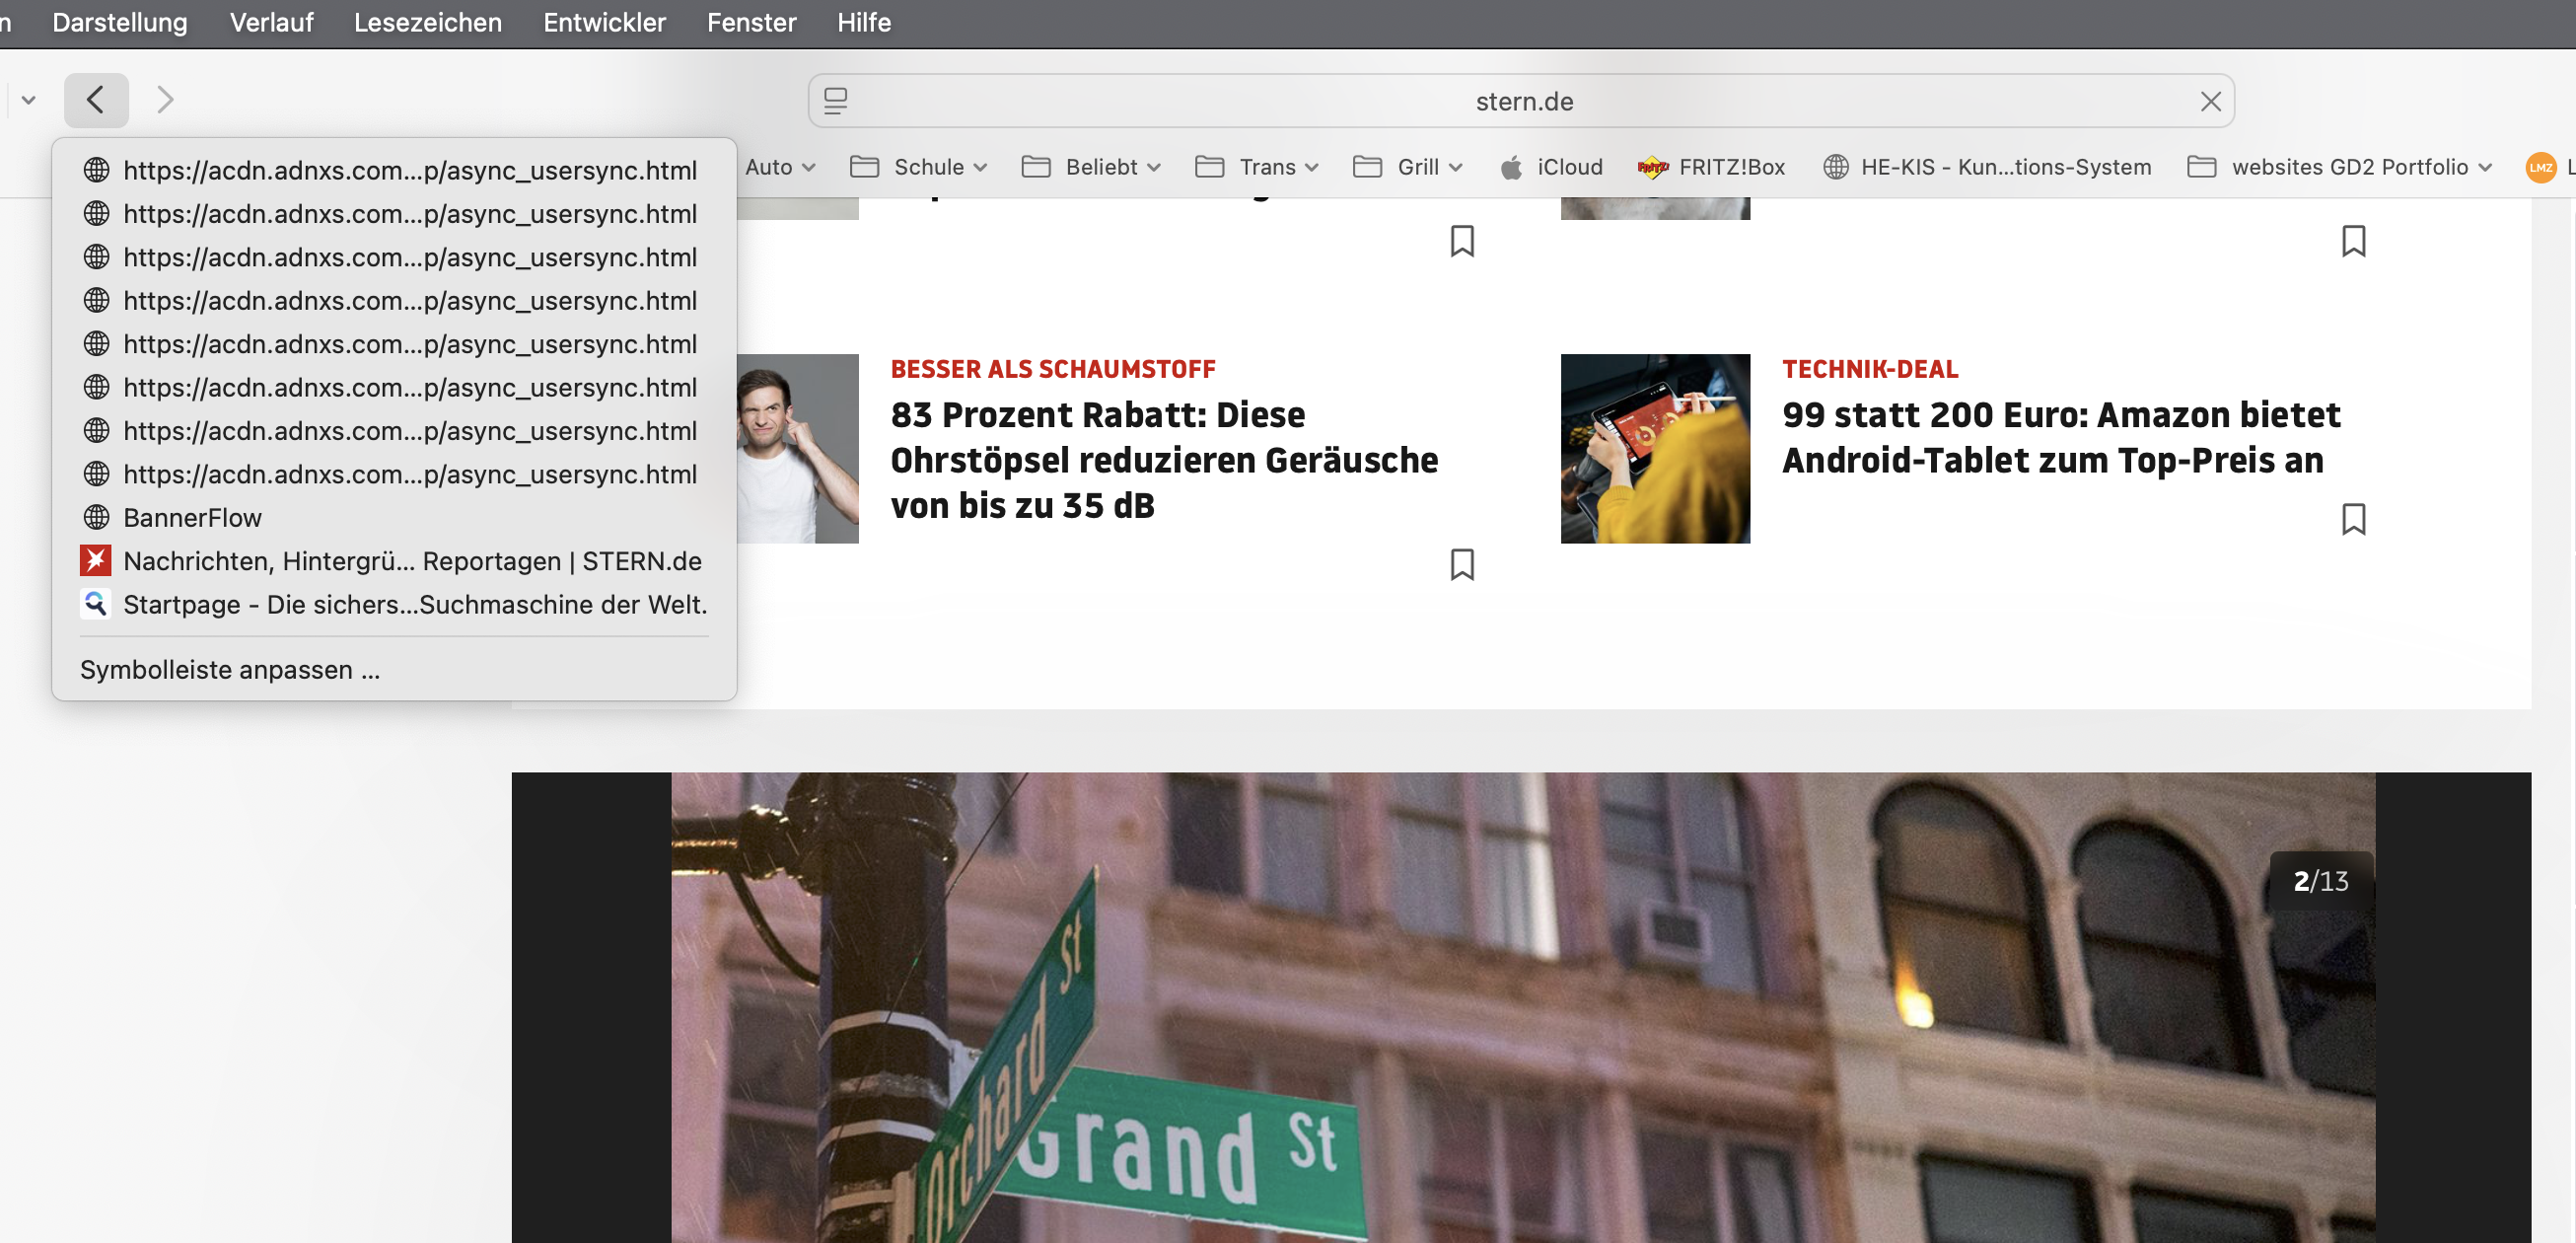Click the Grill folder icon
The height and width of the screenshot is (1243, 2576).
coord(1367,166)
